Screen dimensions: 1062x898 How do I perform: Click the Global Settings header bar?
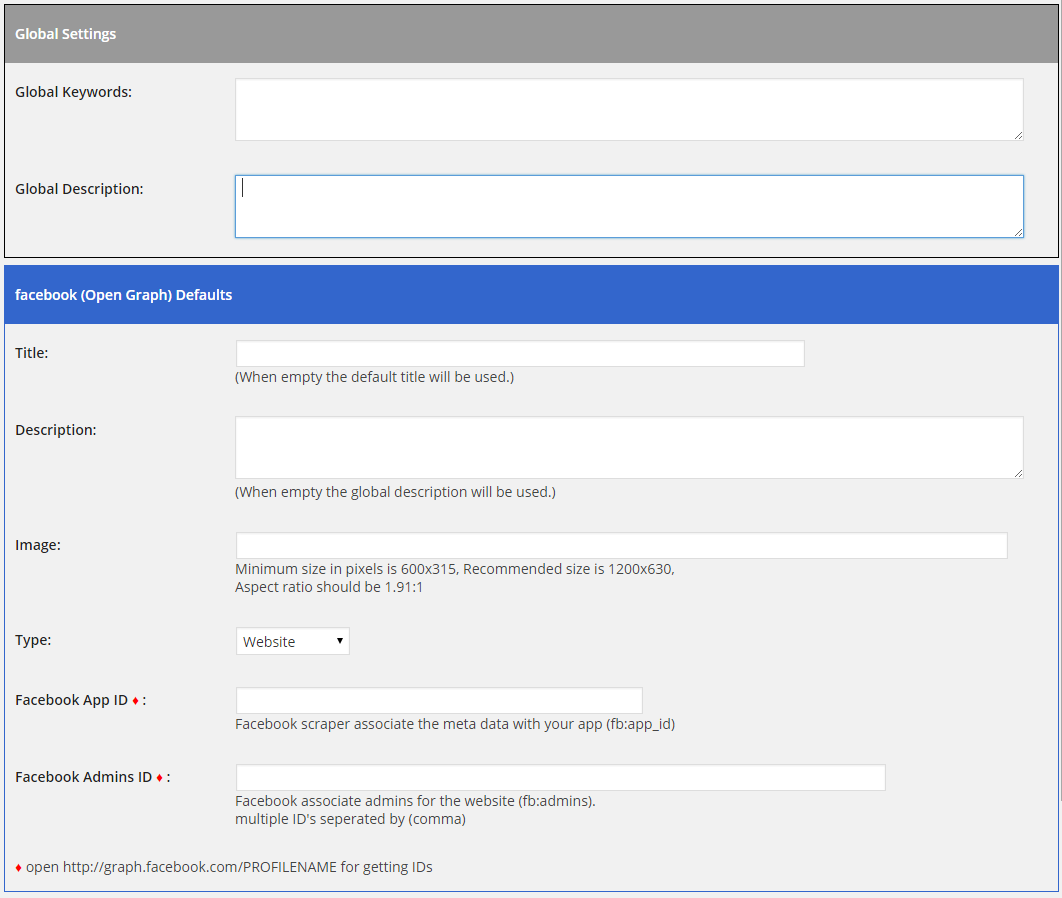[x=530, y=34]
